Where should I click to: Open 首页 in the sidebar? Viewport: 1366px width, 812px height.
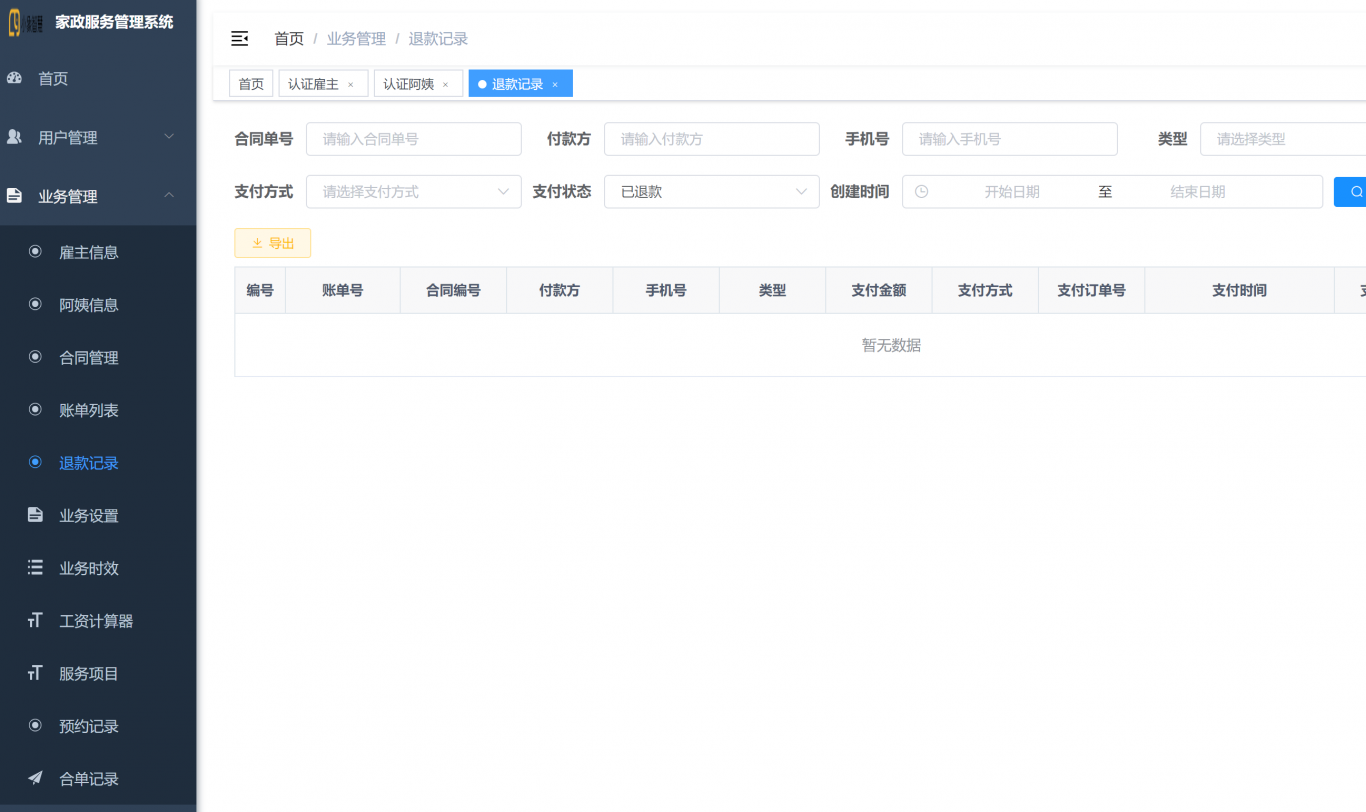click(x=98, y=78)
